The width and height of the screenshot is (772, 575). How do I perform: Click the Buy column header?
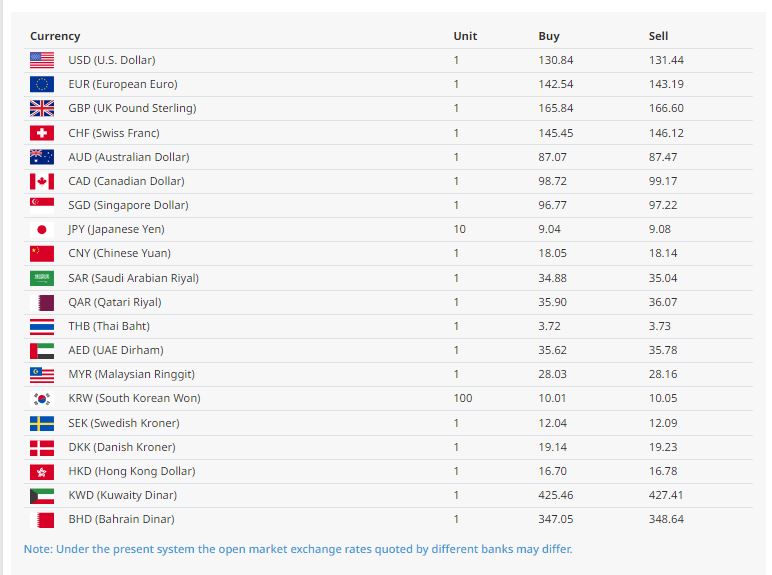(x=549, y=36)
